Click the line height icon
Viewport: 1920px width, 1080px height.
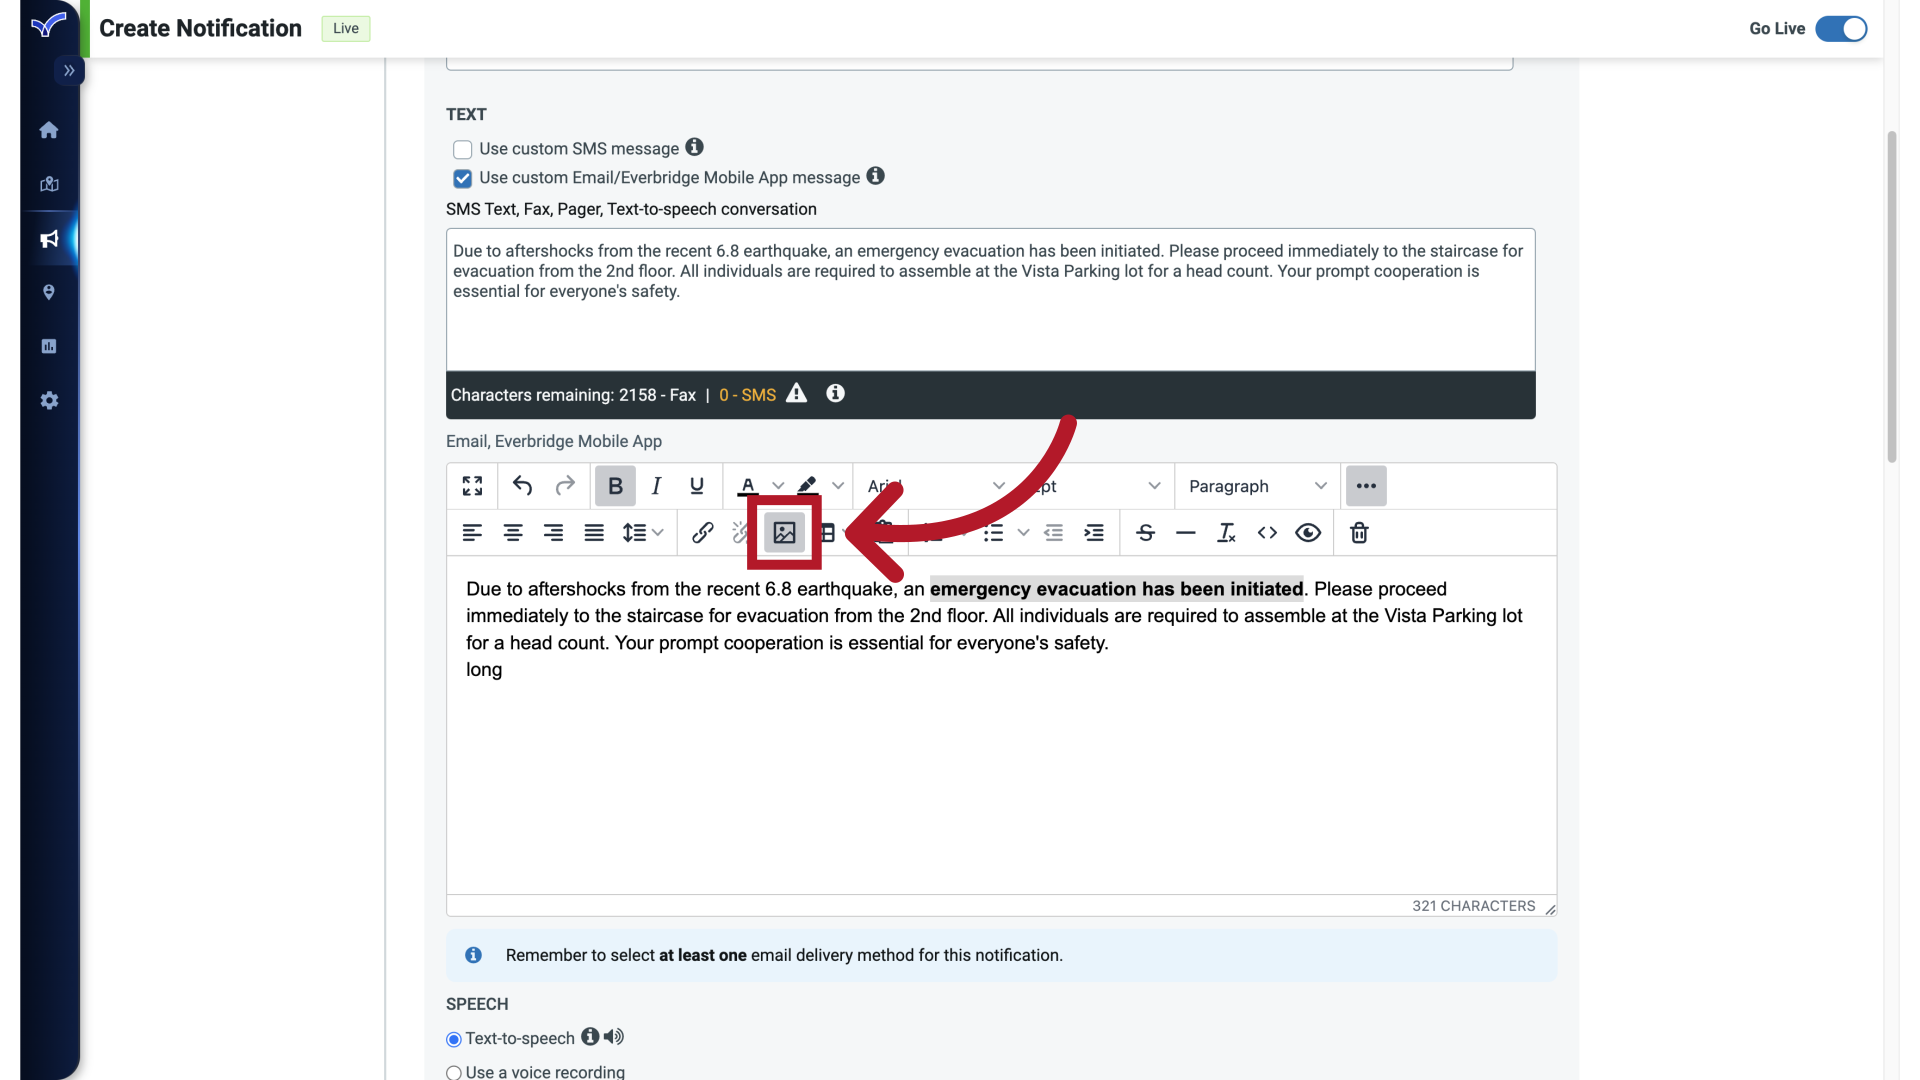pyautogui.click(x=634, y=533)
